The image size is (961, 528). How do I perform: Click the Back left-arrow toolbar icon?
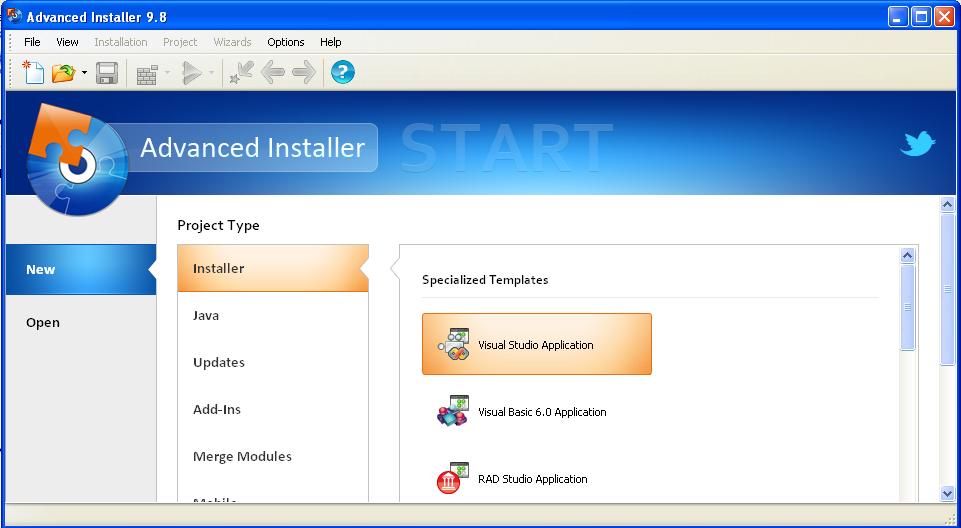click(x=273, y=72)
